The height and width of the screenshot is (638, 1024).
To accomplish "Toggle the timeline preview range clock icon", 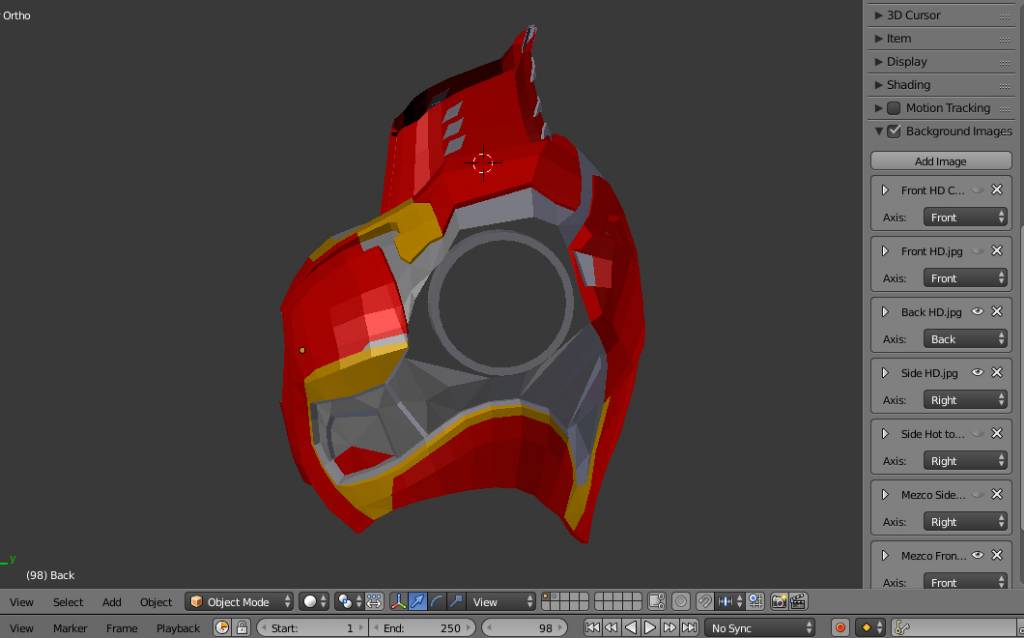I will [x=223, y=628].
